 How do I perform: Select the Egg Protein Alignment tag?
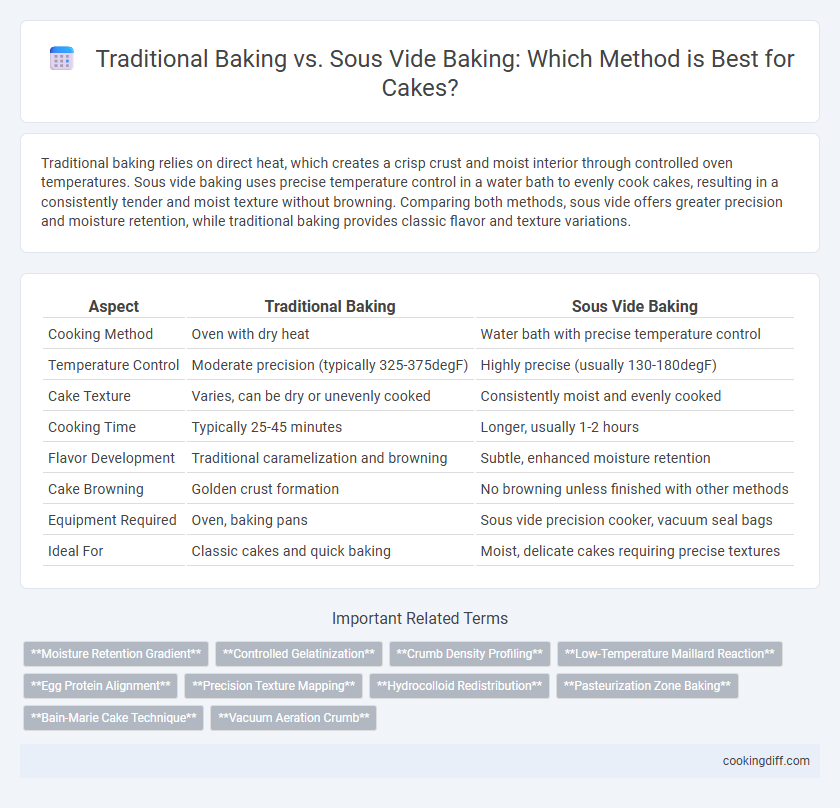tap(100, 686)
